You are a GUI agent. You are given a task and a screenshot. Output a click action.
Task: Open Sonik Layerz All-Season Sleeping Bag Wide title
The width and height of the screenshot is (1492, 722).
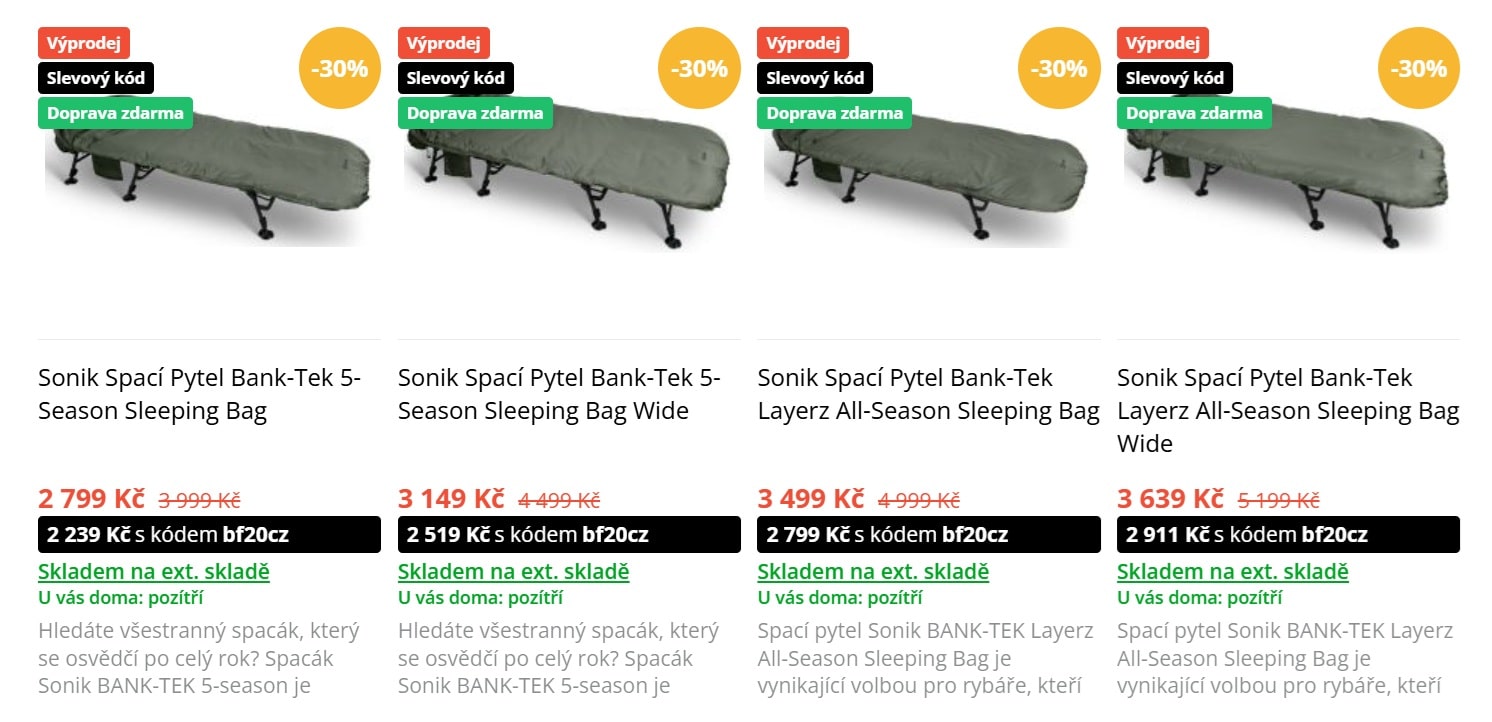(1288, 410)
